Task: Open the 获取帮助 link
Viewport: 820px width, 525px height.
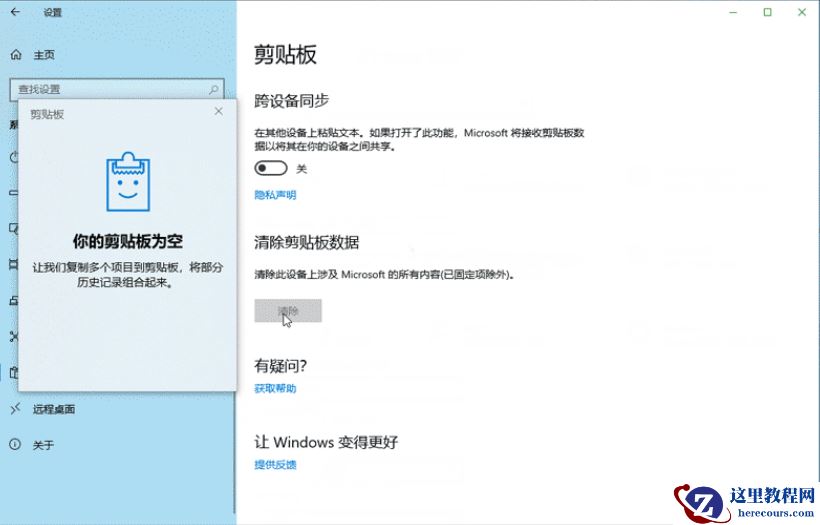Action: [x=275, y=389]
